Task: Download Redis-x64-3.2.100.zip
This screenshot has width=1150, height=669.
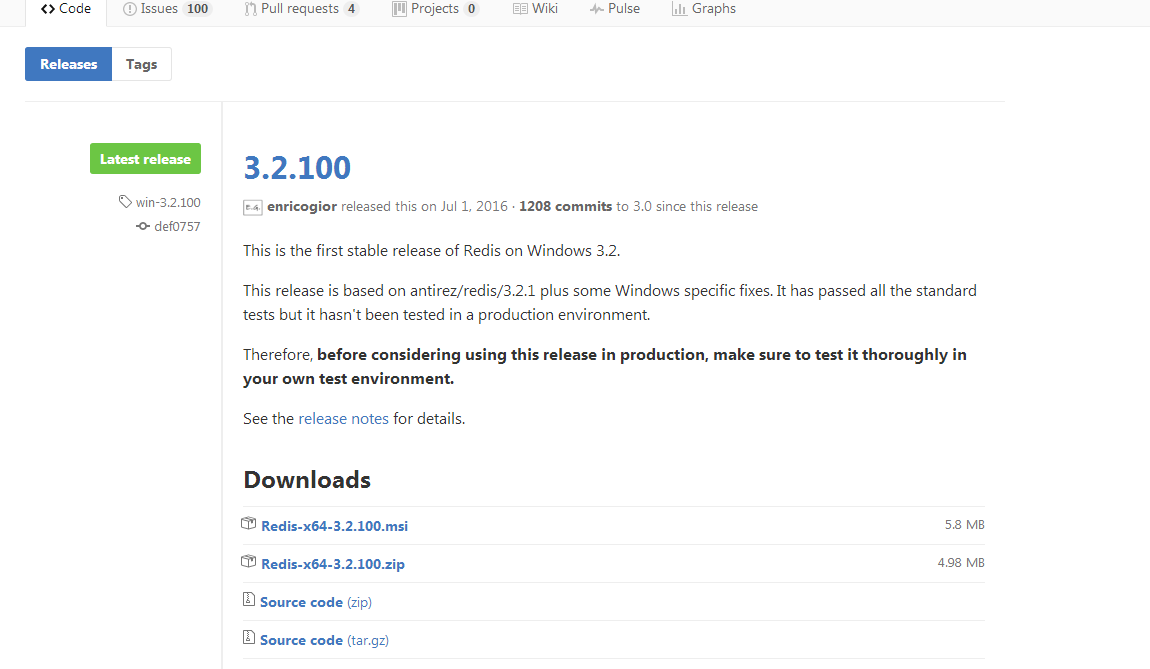Action: pyautogui.click(x=333, y=564)
